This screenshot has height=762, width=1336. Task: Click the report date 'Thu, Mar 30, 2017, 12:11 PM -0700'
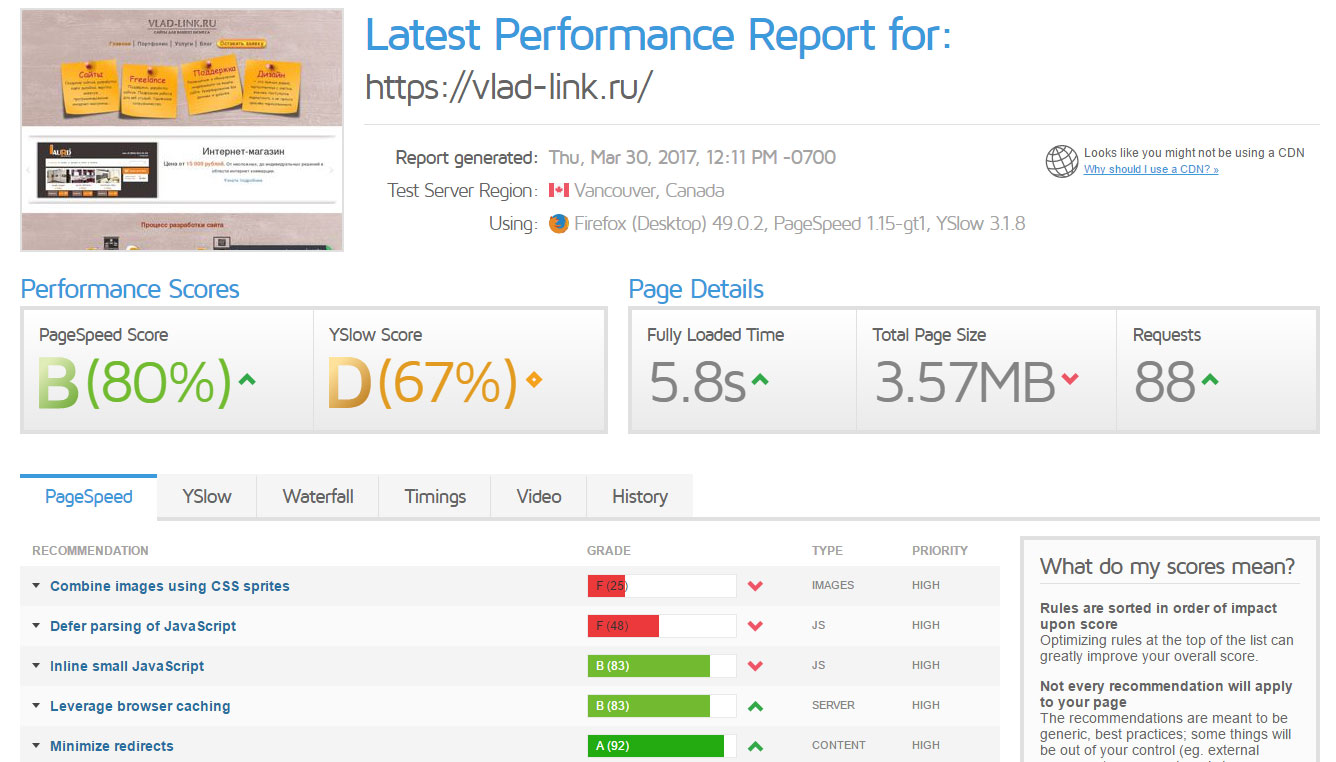692,157
